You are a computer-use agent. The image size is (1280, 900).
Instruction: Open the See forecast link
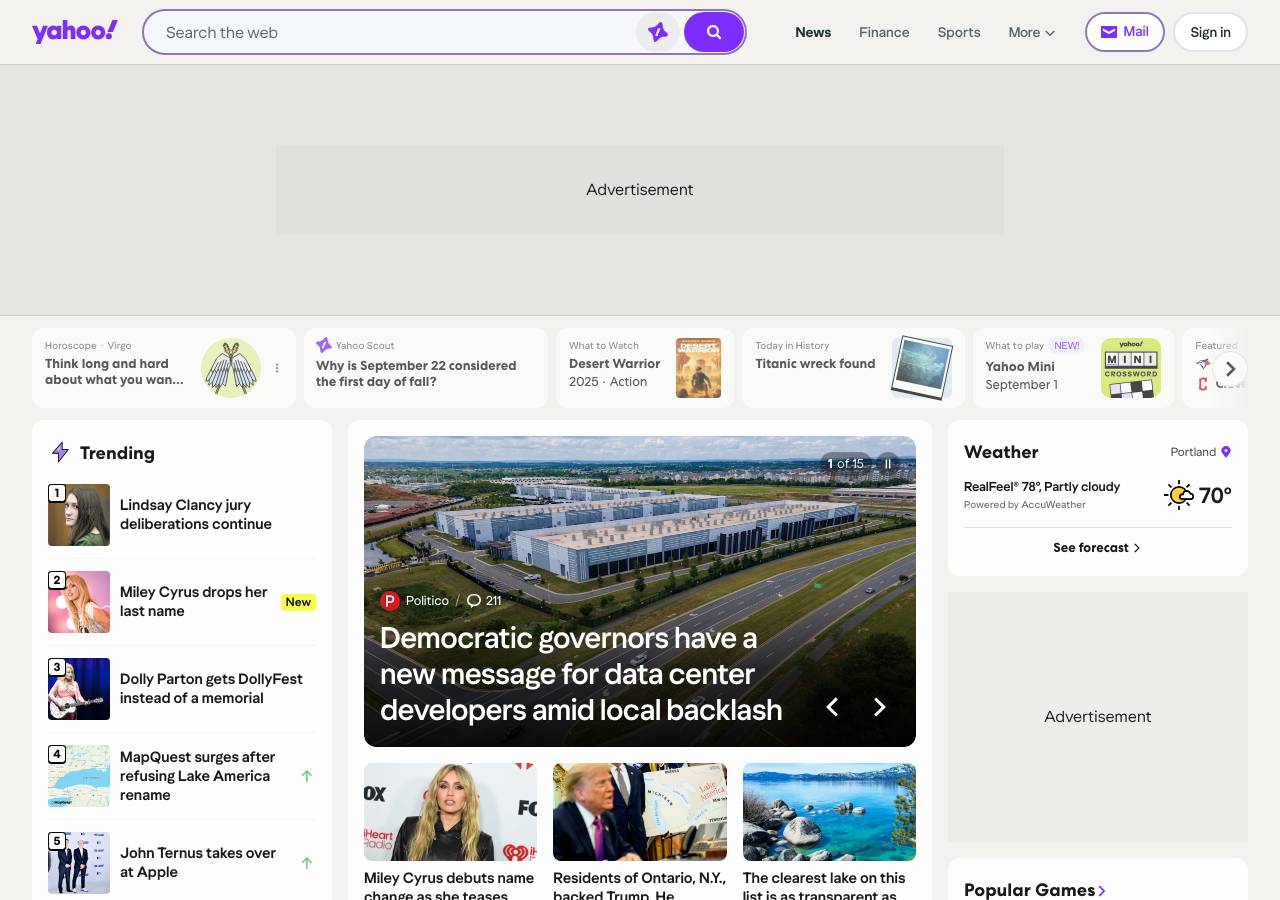tap(1097, 548)
